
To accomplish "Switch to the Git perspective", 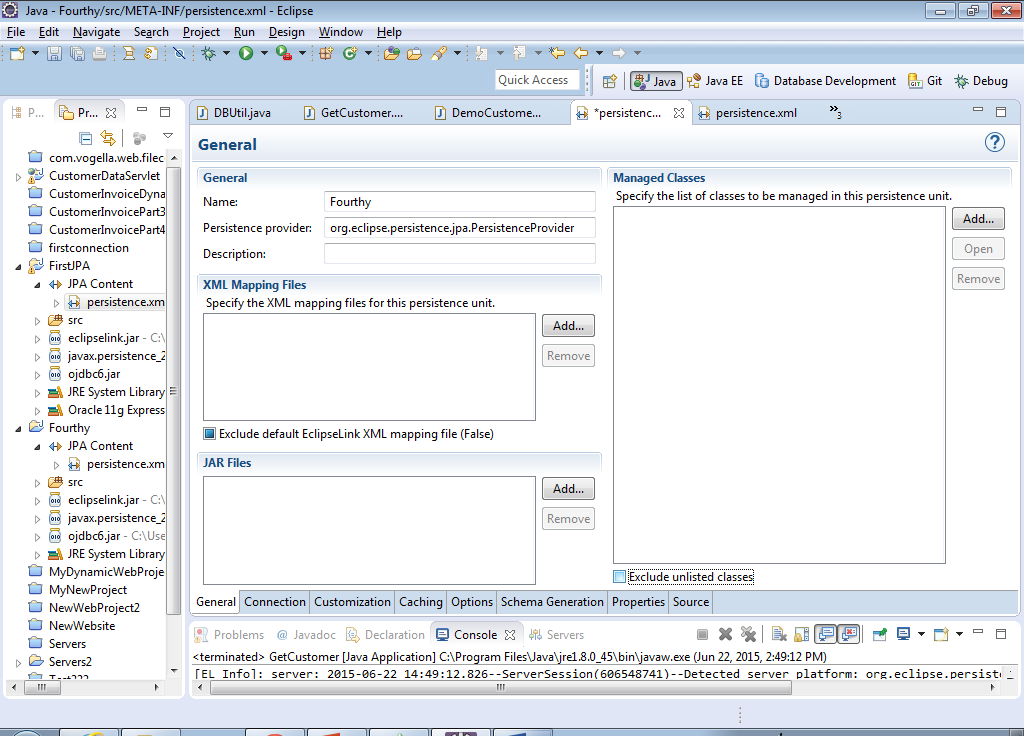I will 925,81.
